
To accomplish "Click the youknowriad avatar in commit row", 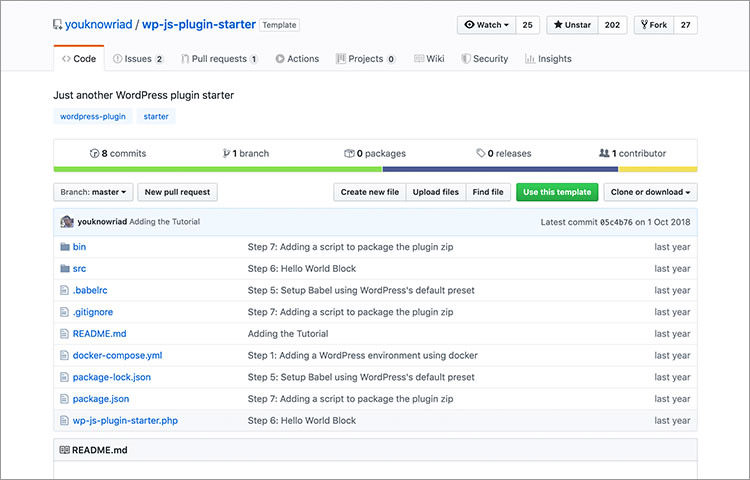I will pyautogui.click(x=67, y=222).
